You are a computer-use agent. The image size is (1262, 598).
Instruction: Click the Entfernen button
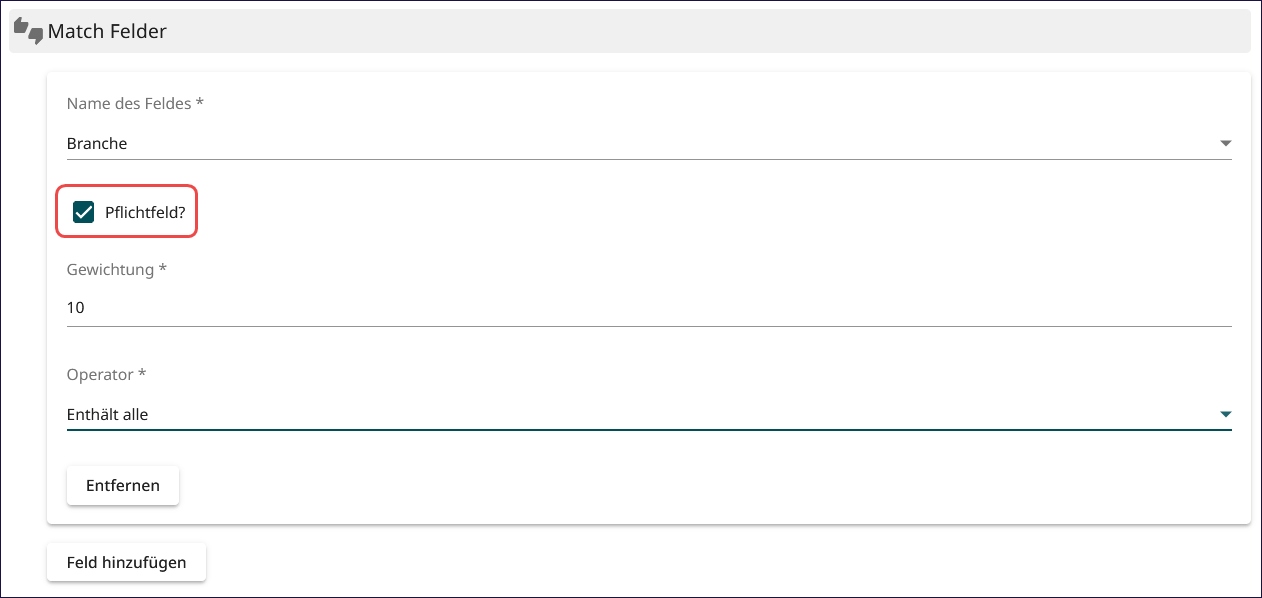click(x=123, y=485)
